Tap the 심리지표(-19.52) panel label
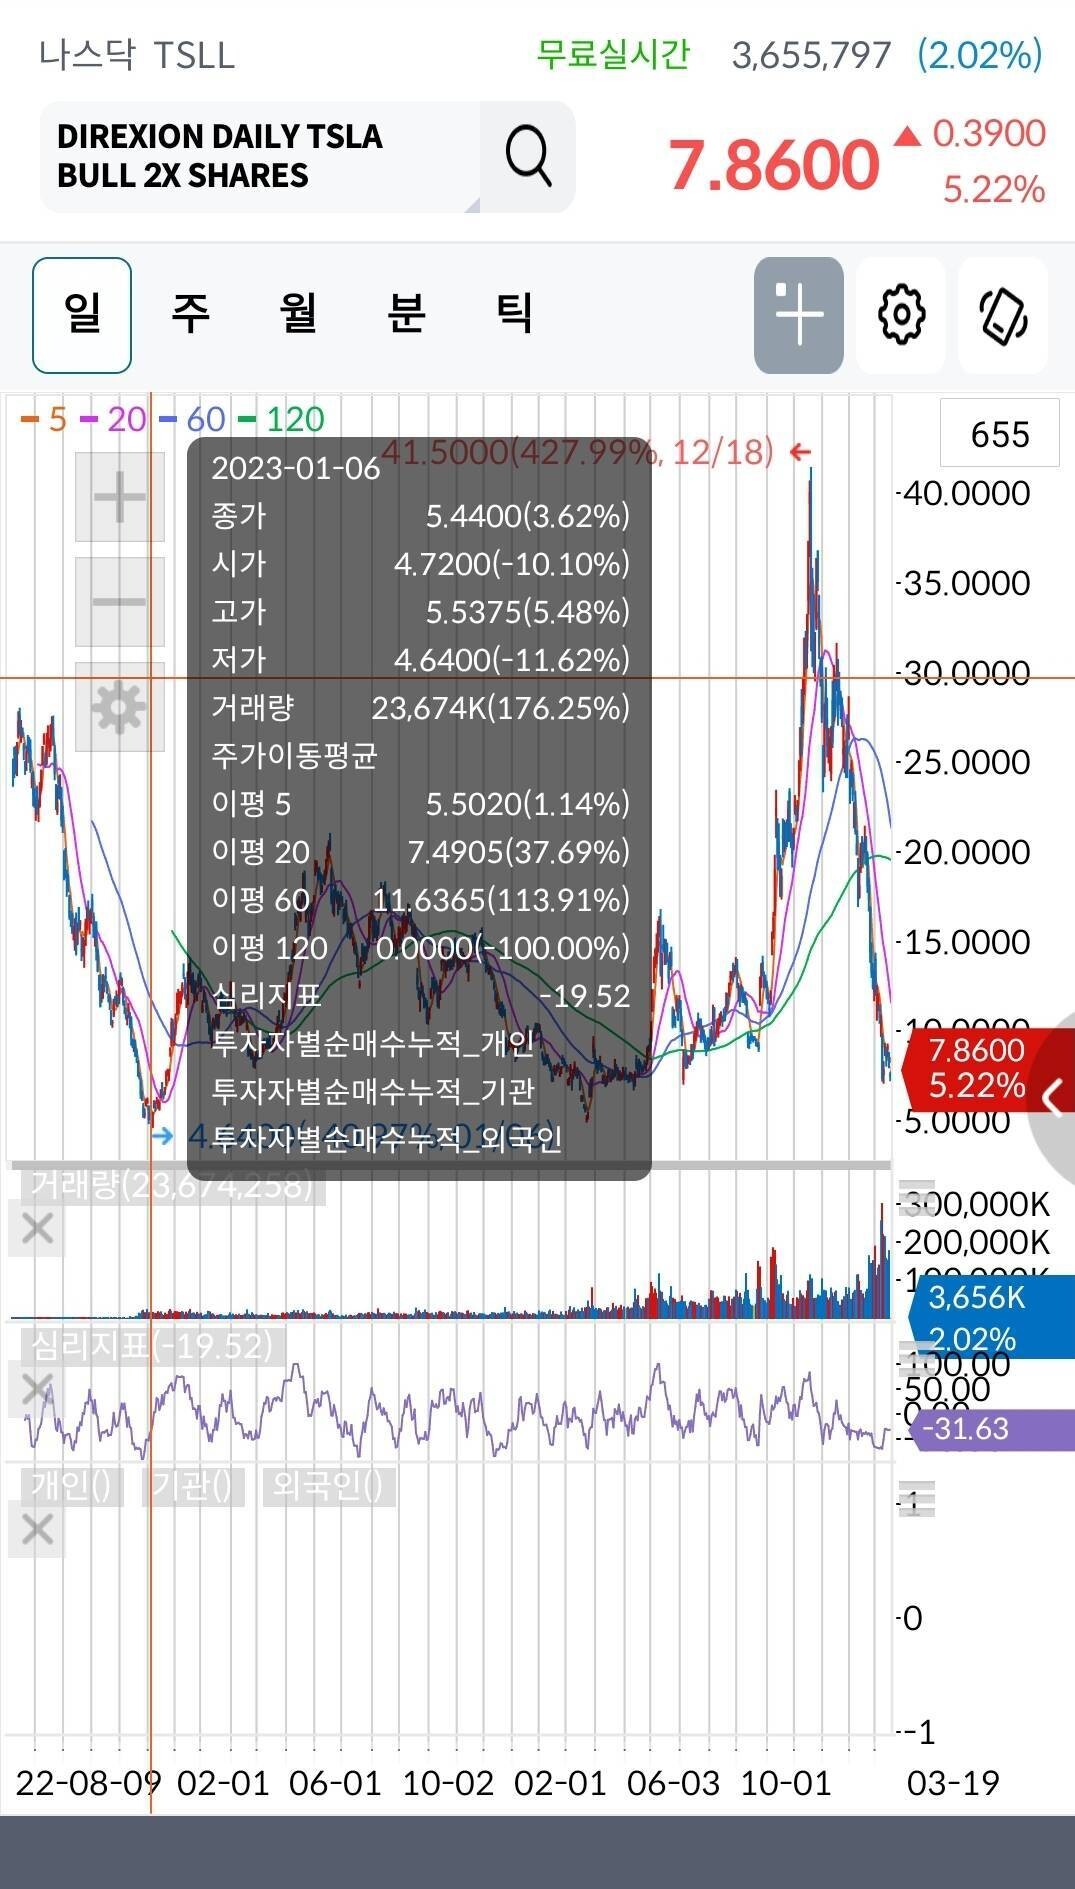 (x=151, y=1345)
